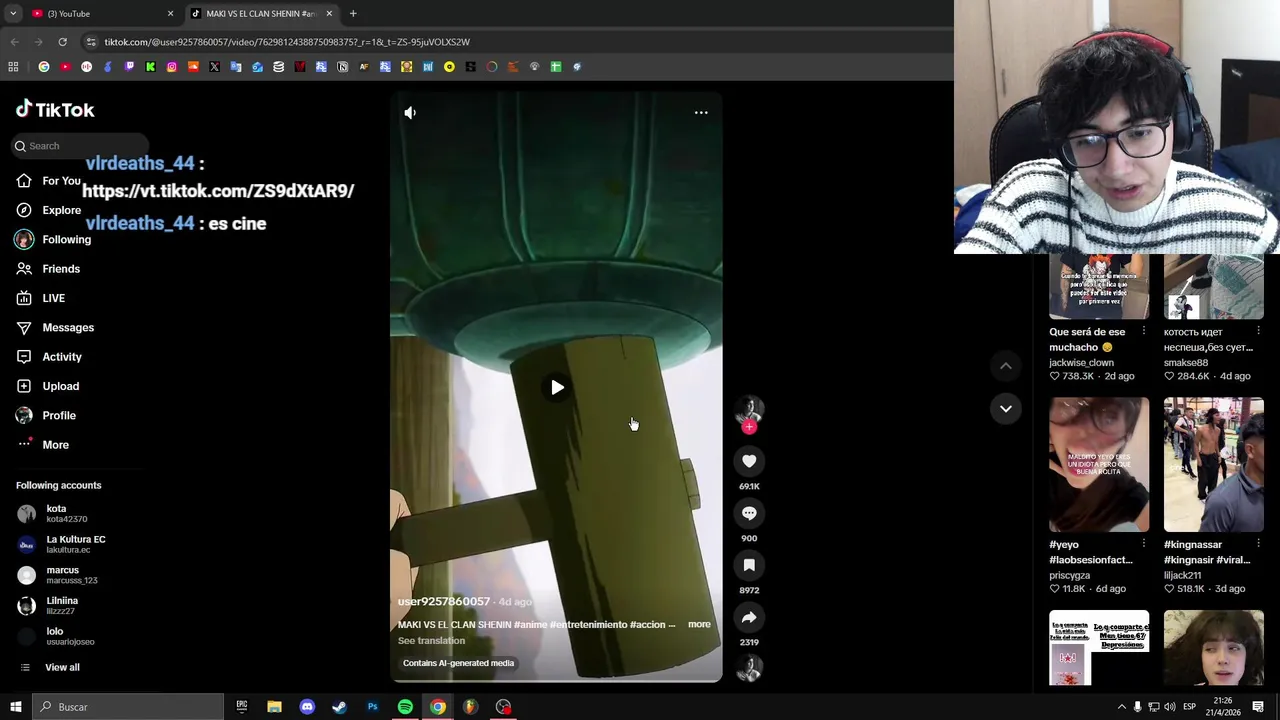1280x720 pixels.
Task: Open the creator's avatar beside the video
Action: coord(749,409)
